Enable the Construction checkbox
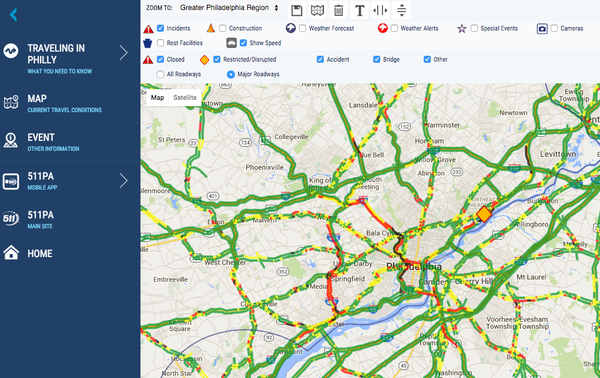 [223, 28]
